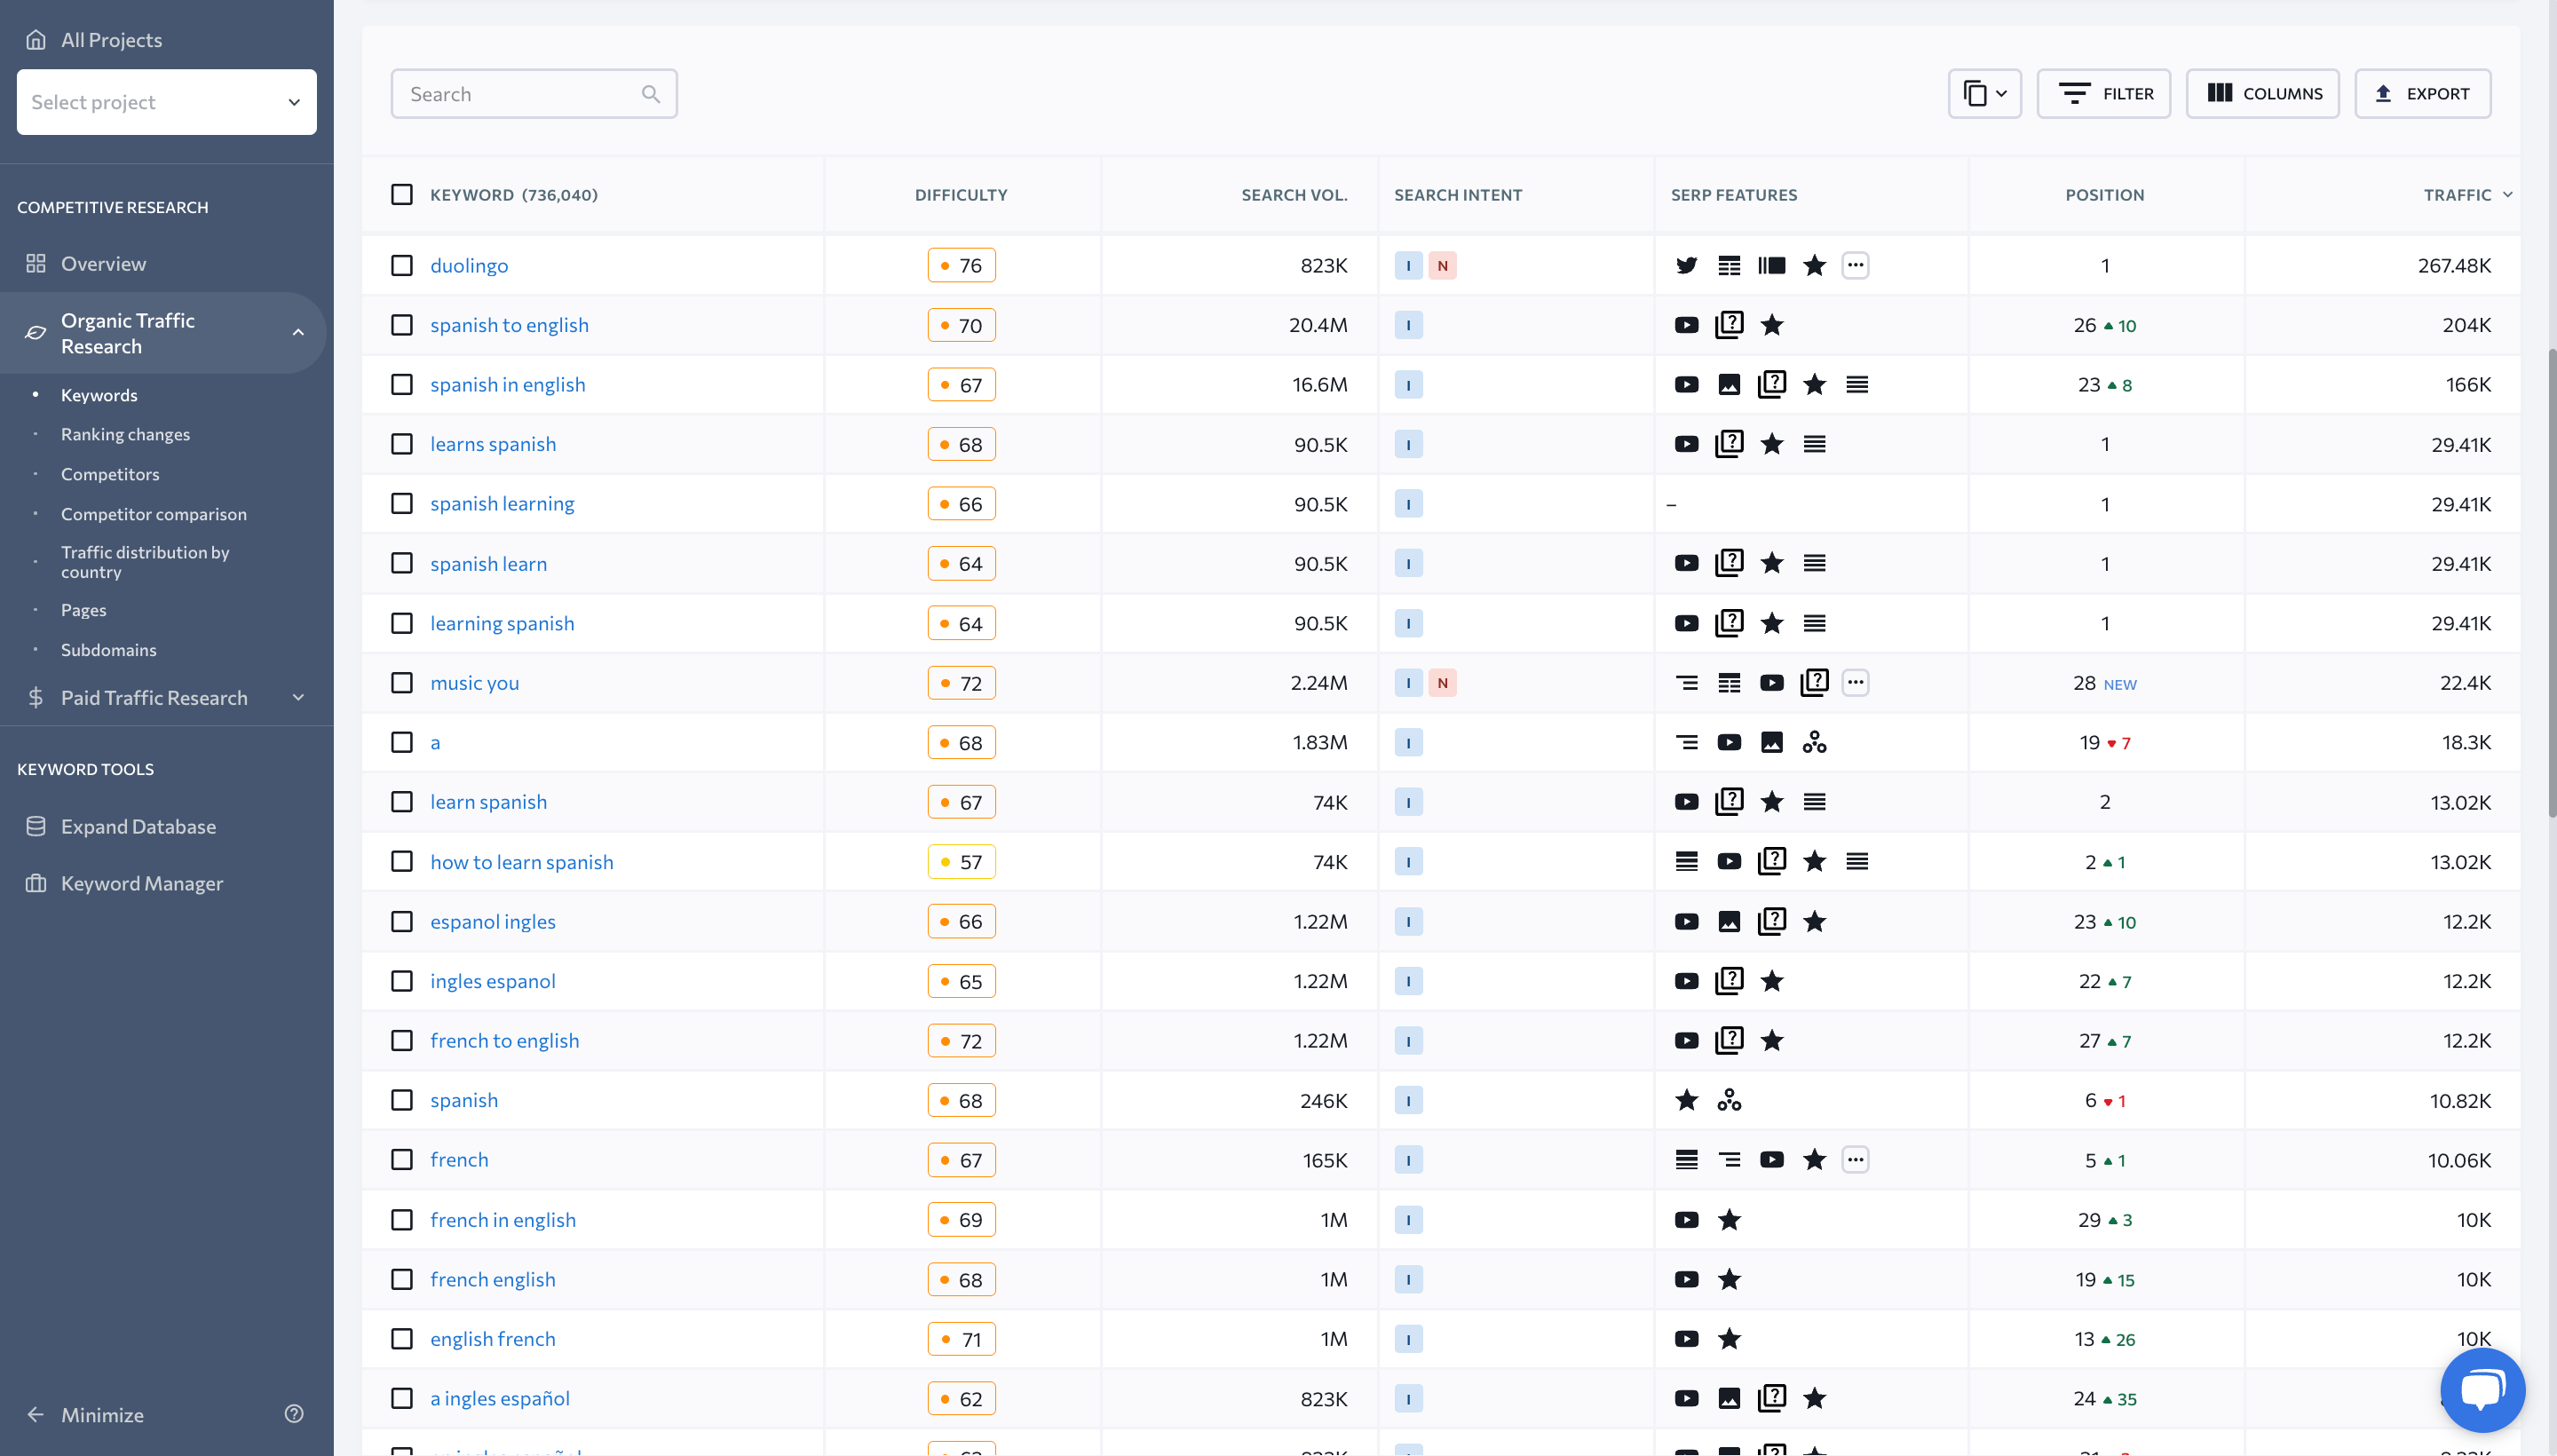Click the video SERP feature icon for spanish to english

[1684, 325]
